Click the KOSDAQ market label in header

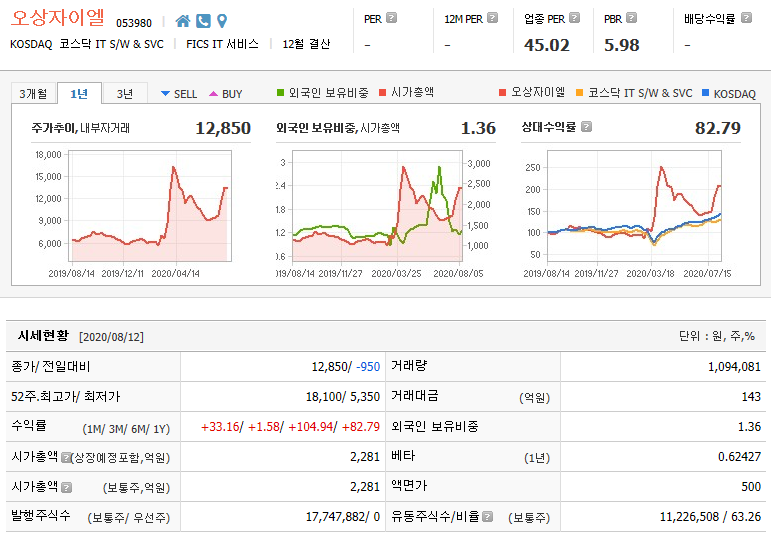click(31, 44)
